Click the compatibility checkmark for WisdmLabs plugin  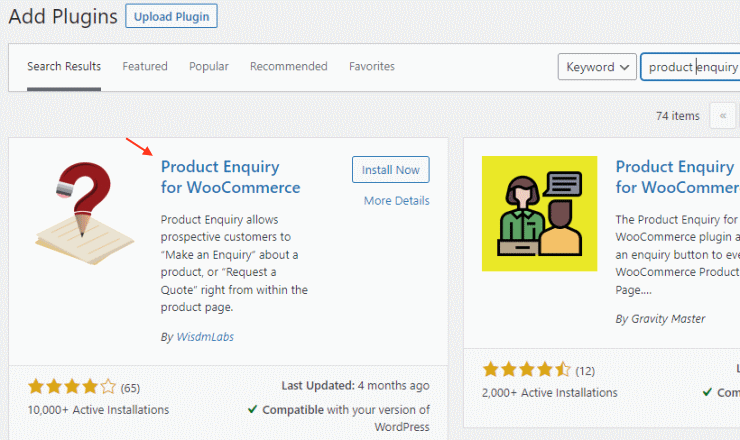[252, 409]
